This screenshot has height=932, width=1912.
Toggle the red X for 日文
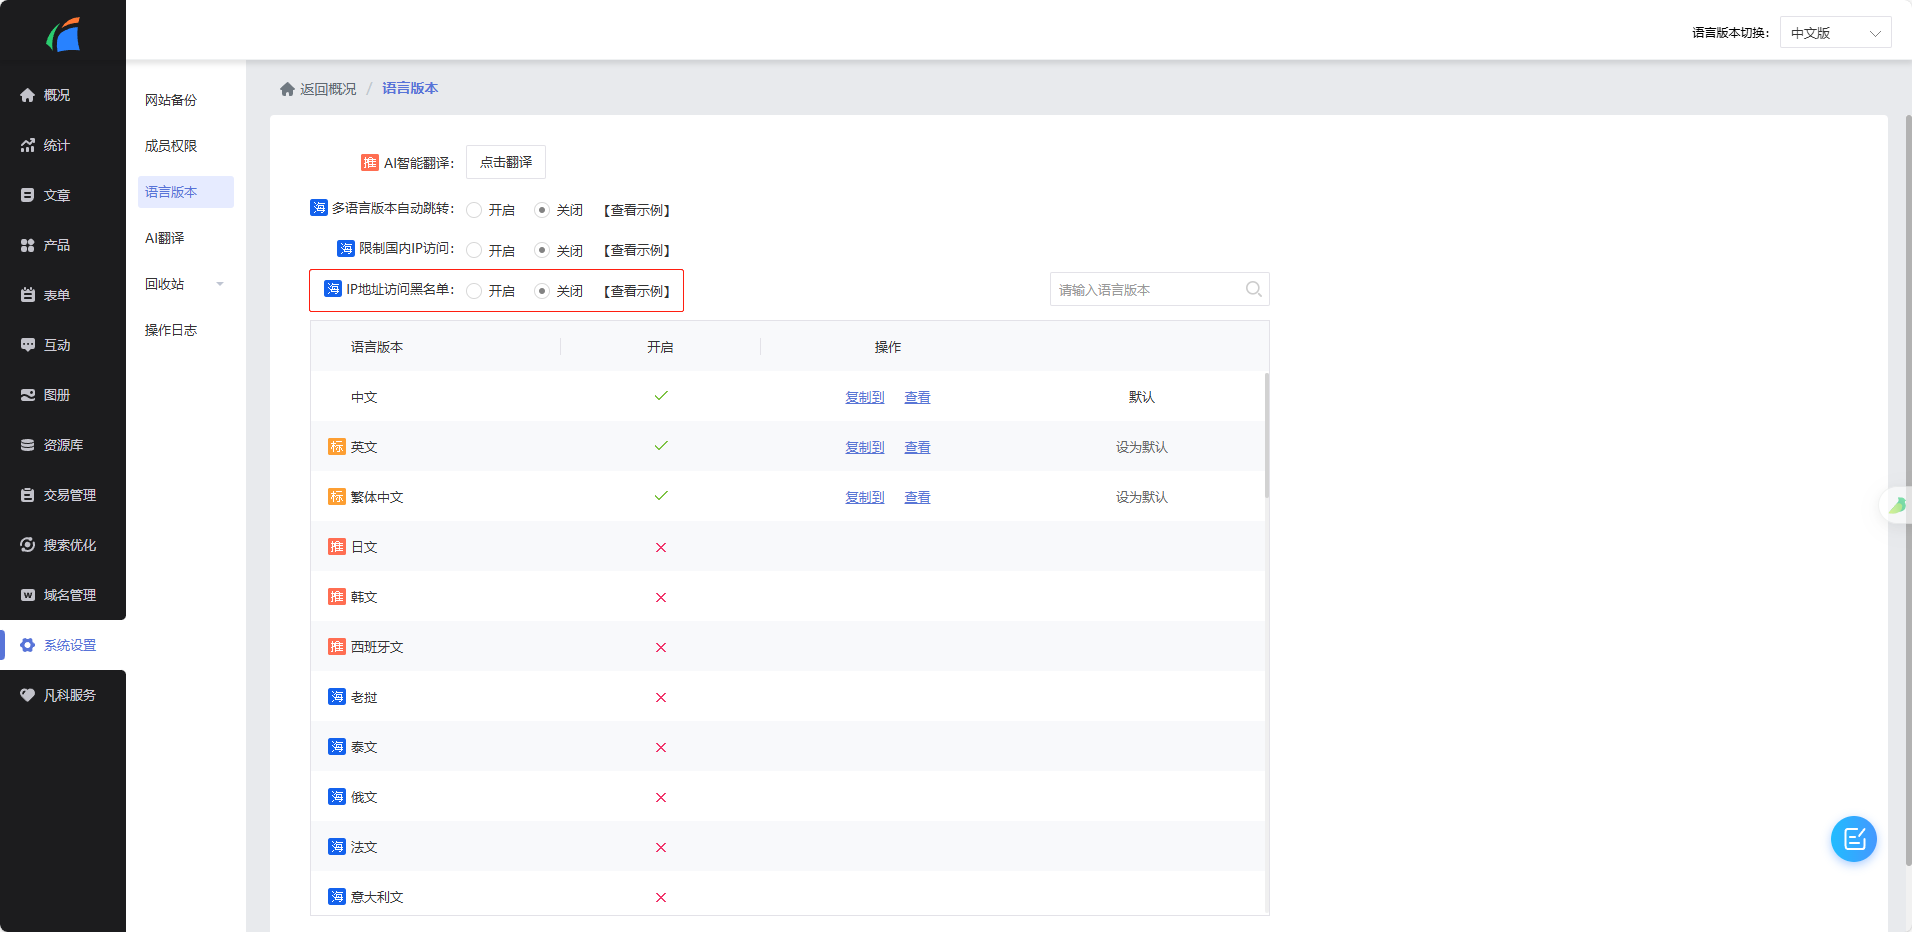[x=661, y=547]
